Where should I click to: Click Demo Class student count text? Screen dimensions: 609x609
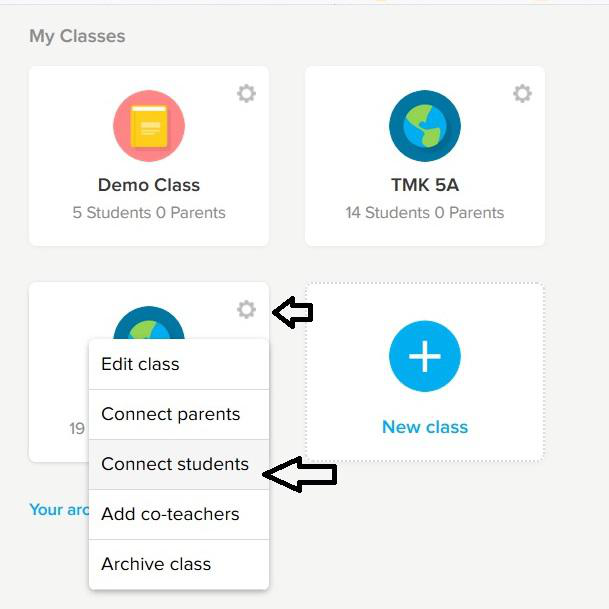tap(149, 212)
